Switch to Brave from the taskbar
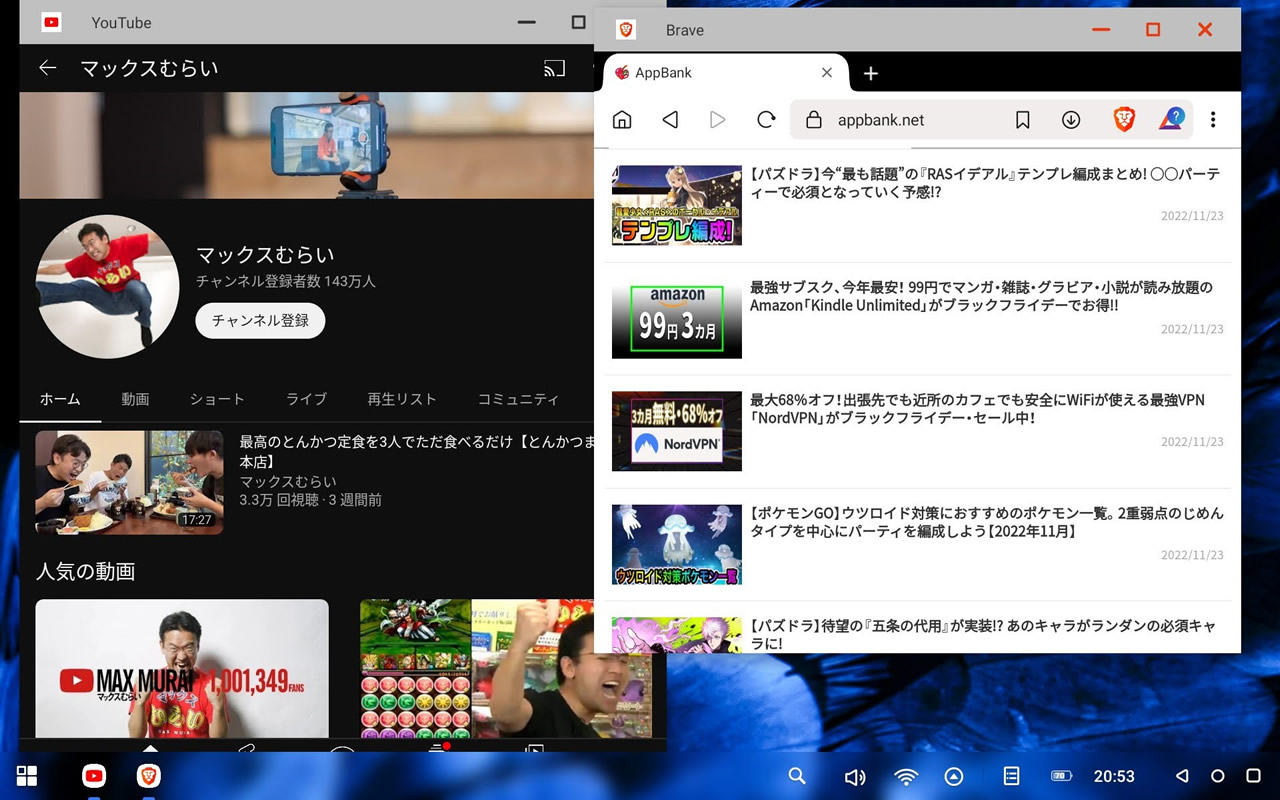Image resolution: width=1280 pixels, height=800 pixels. pyautogui.click(x=148, y=776)
